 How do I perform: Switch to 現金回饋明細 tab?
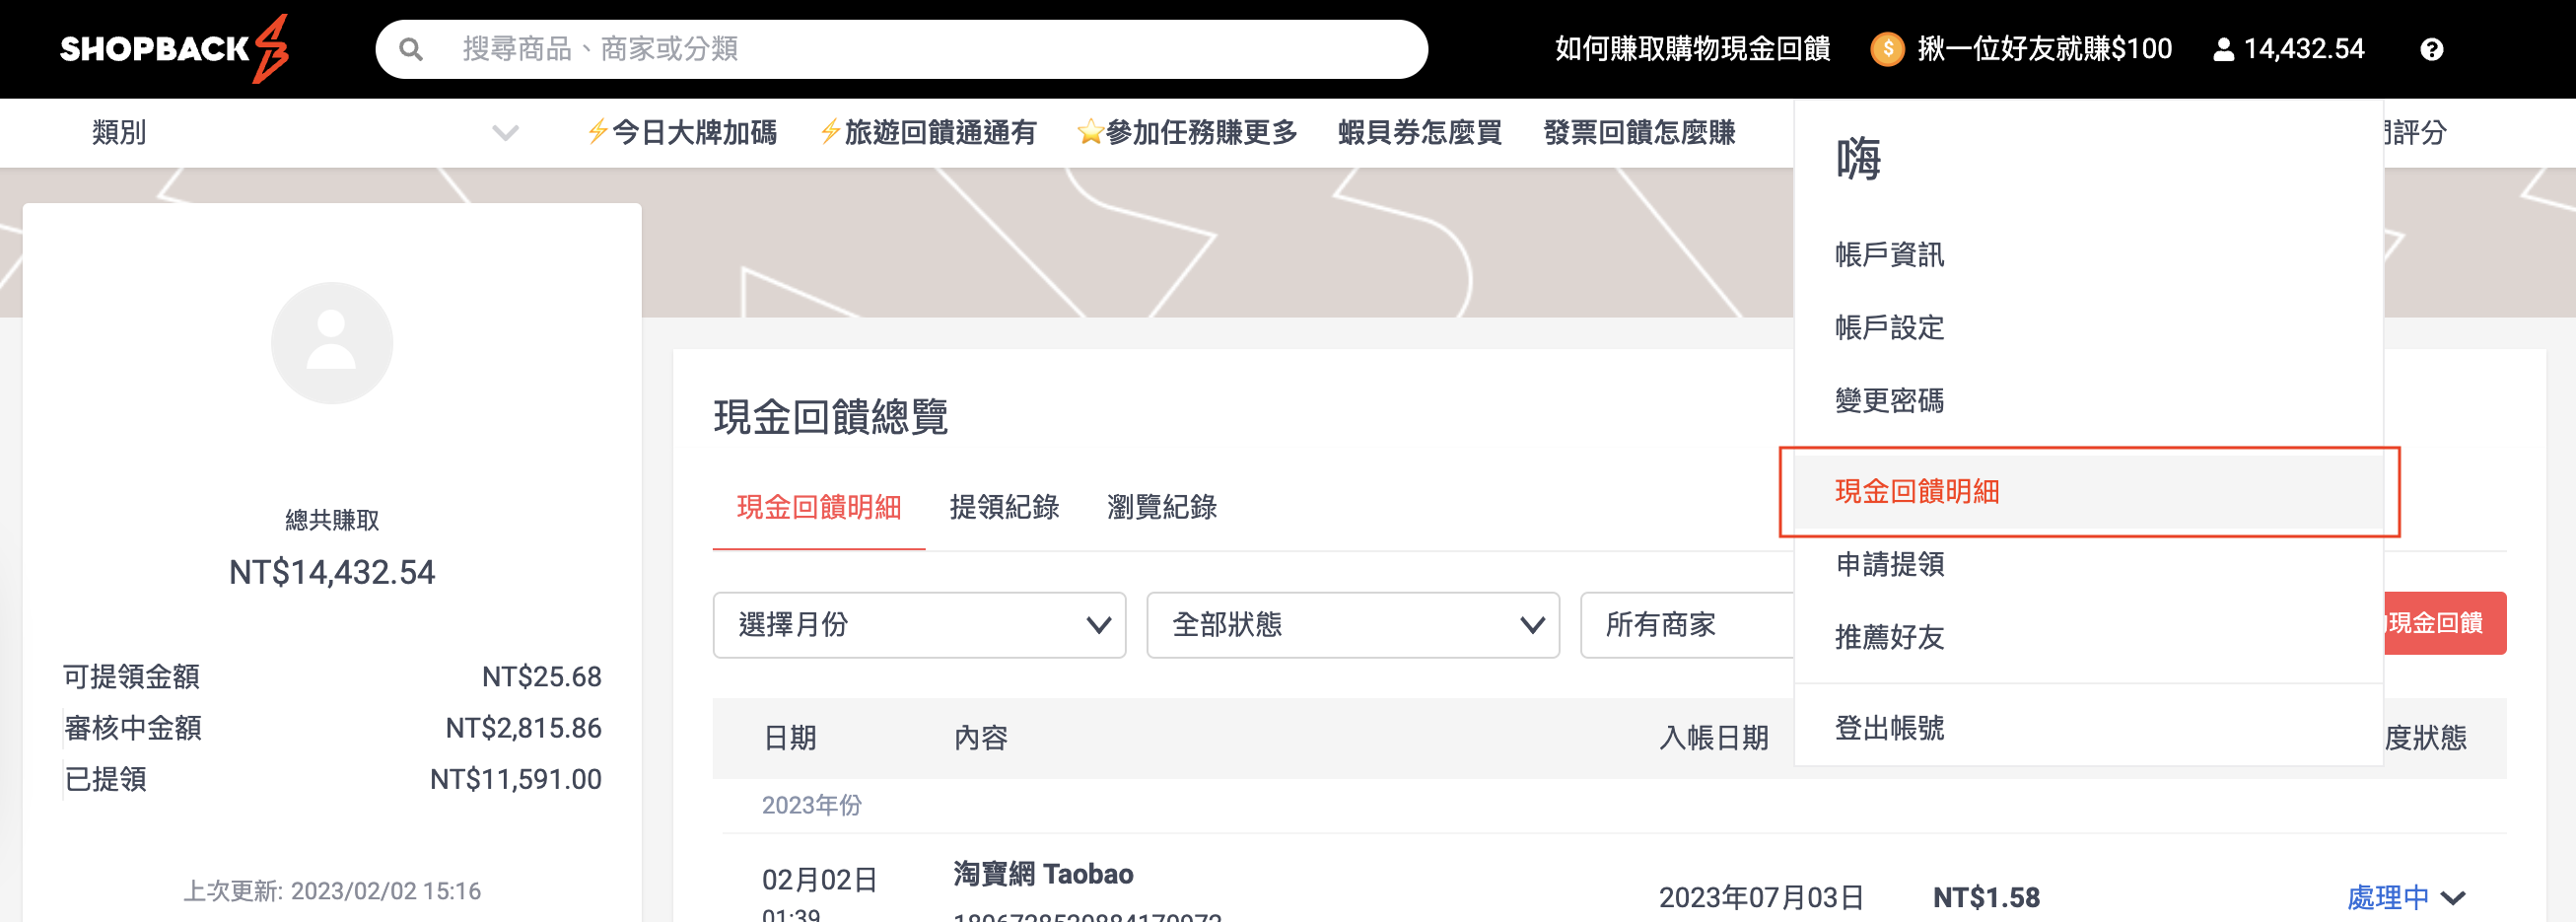819,507
